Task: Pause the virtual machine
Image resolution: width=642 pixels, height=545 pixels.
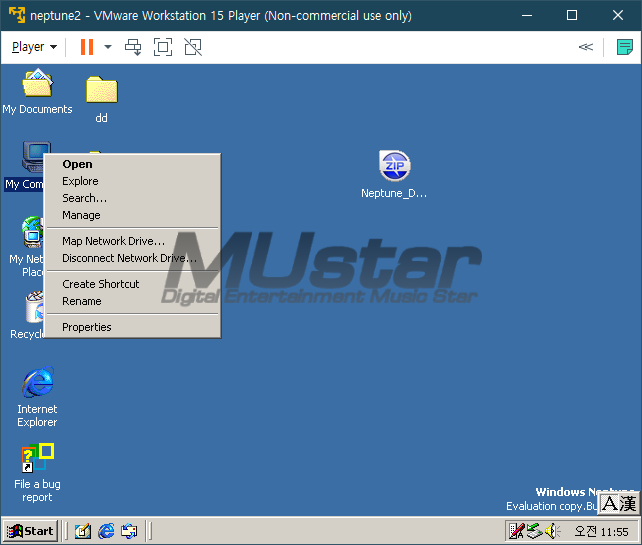Action: [87, 47]
